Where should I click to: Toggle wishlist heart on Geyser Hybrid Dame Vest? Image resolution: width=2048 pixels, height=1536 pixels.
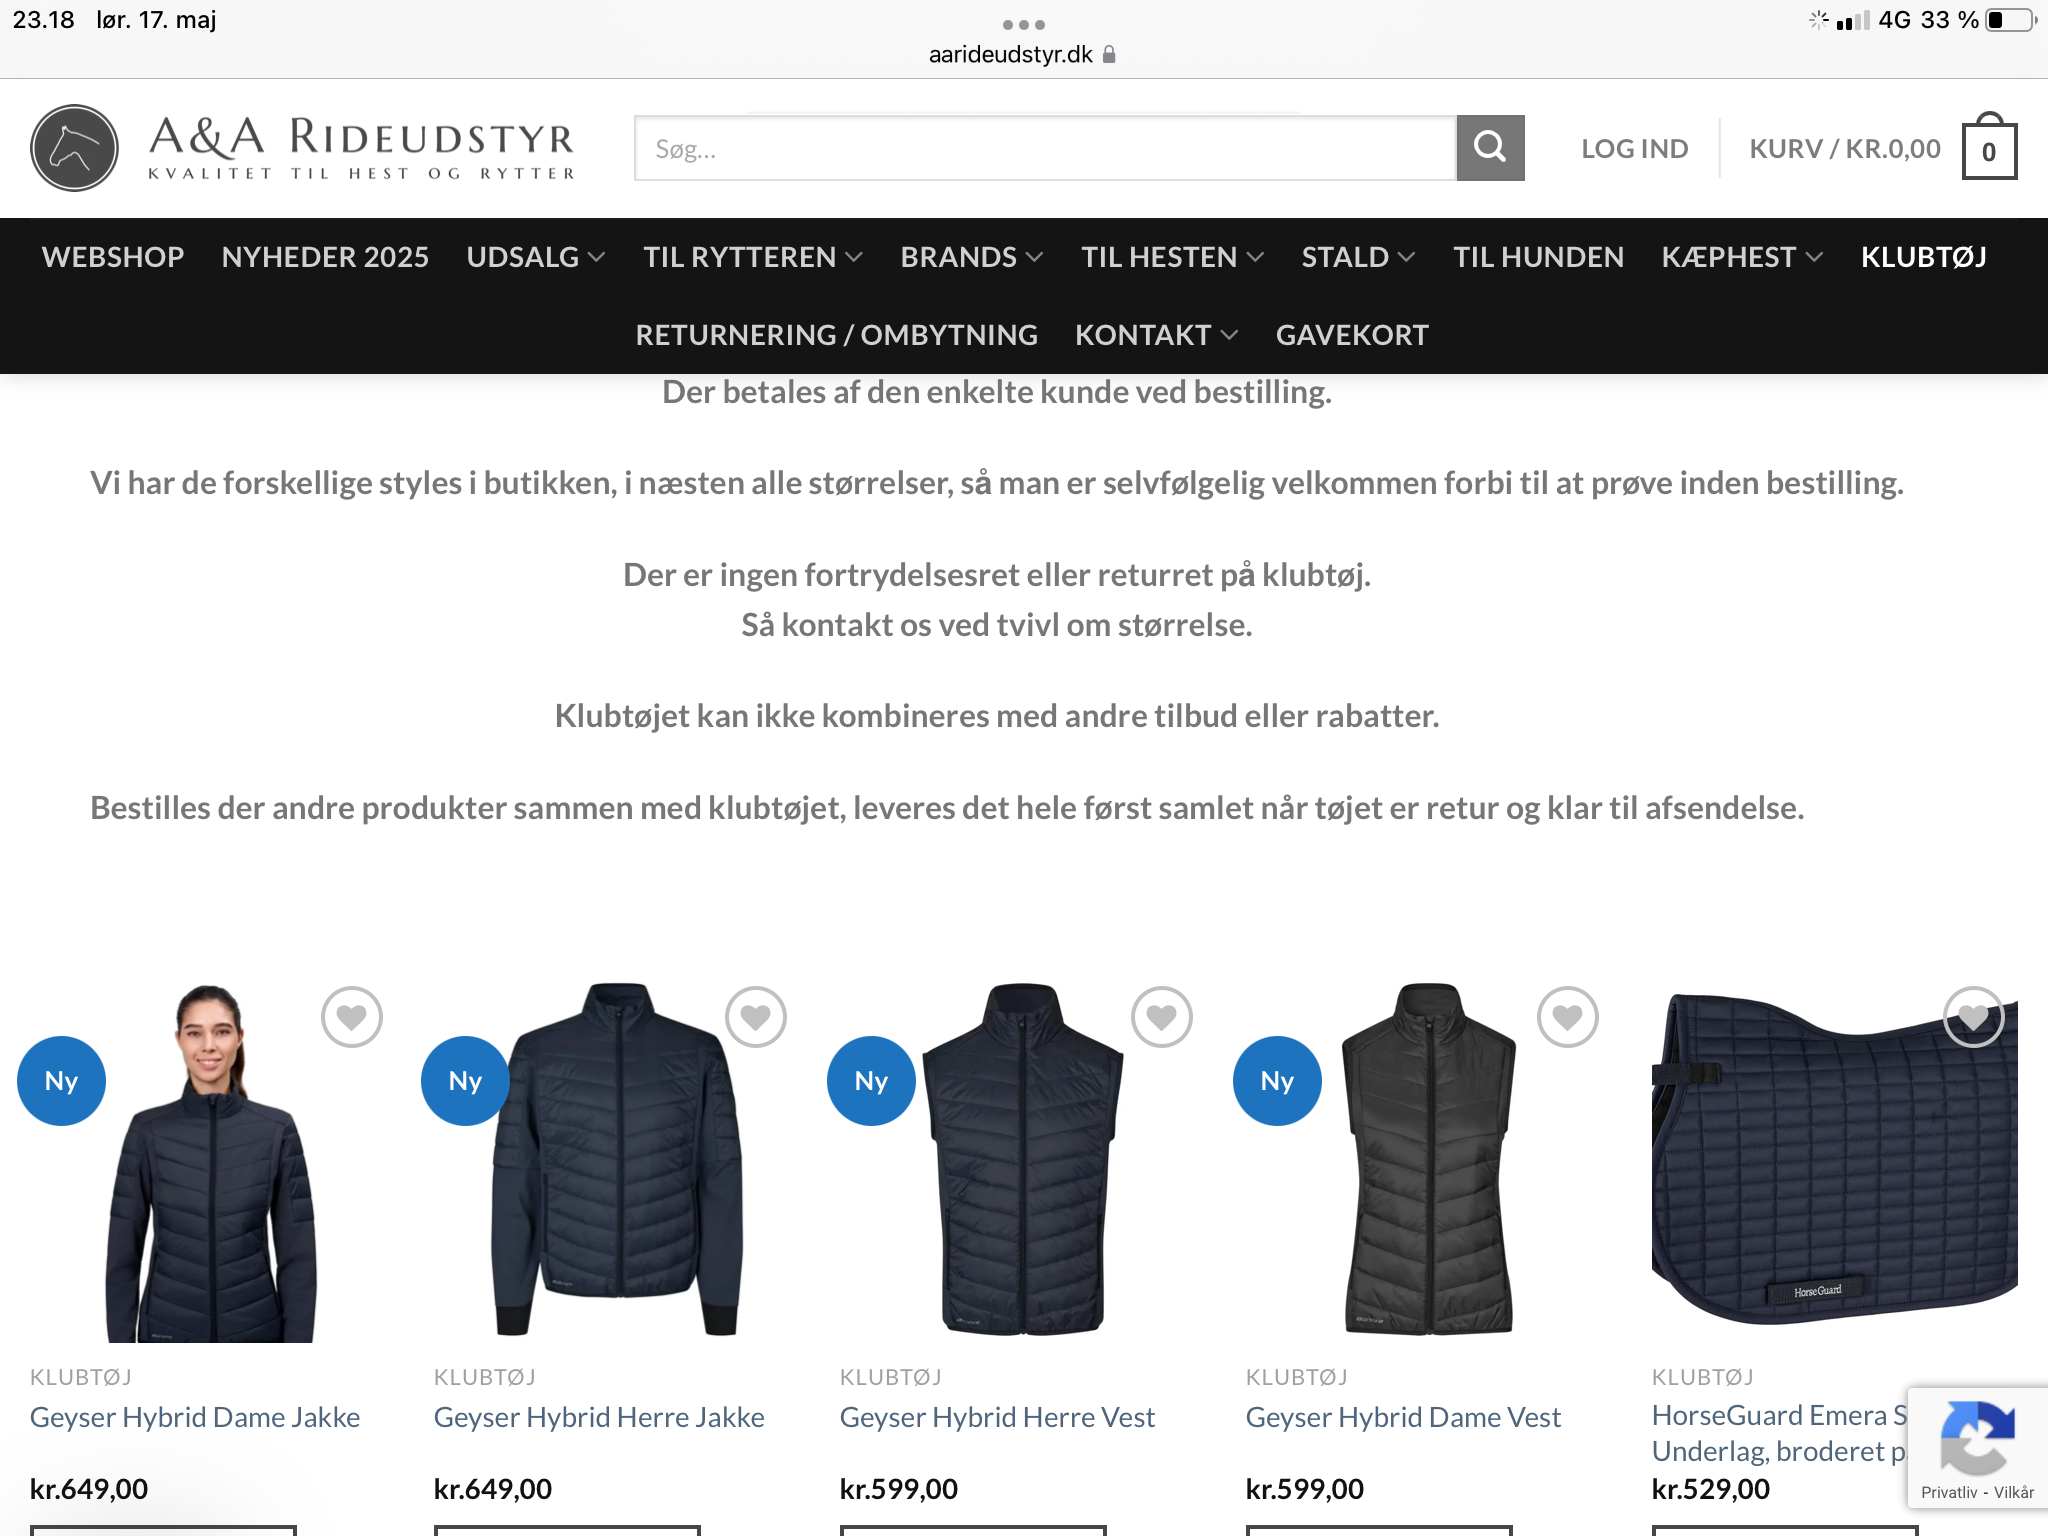1567,1017
